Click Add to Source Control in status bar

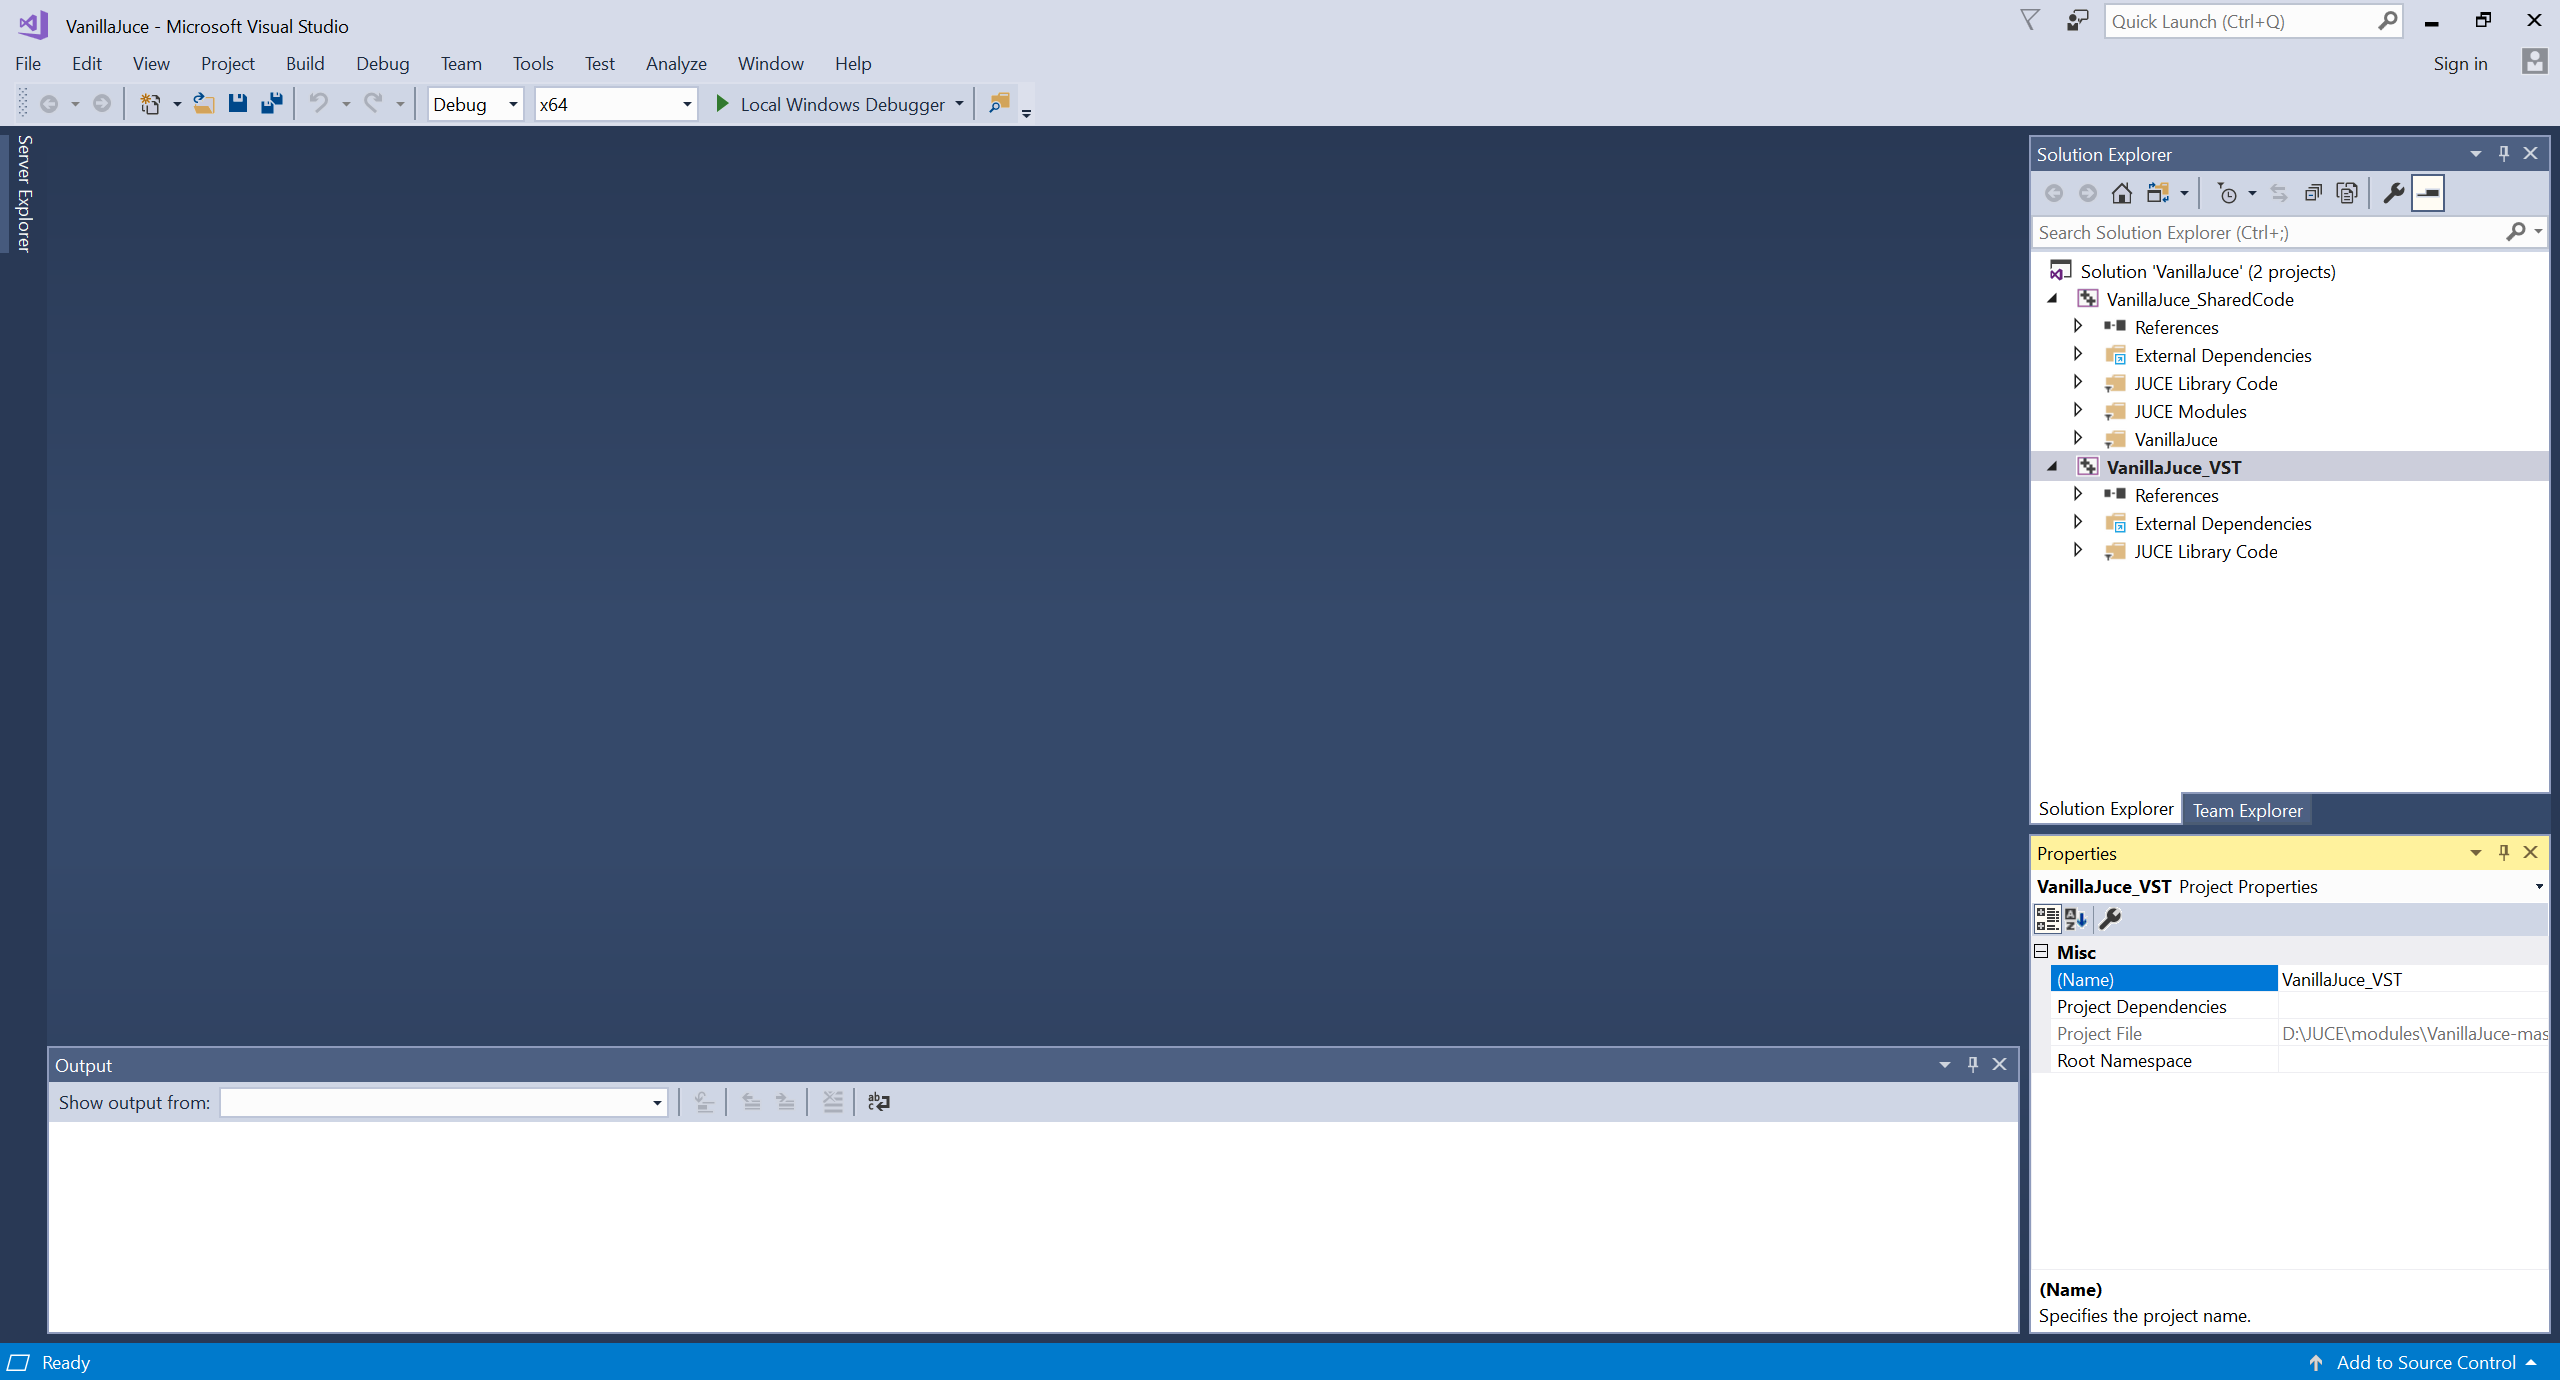[2426, 1362]
